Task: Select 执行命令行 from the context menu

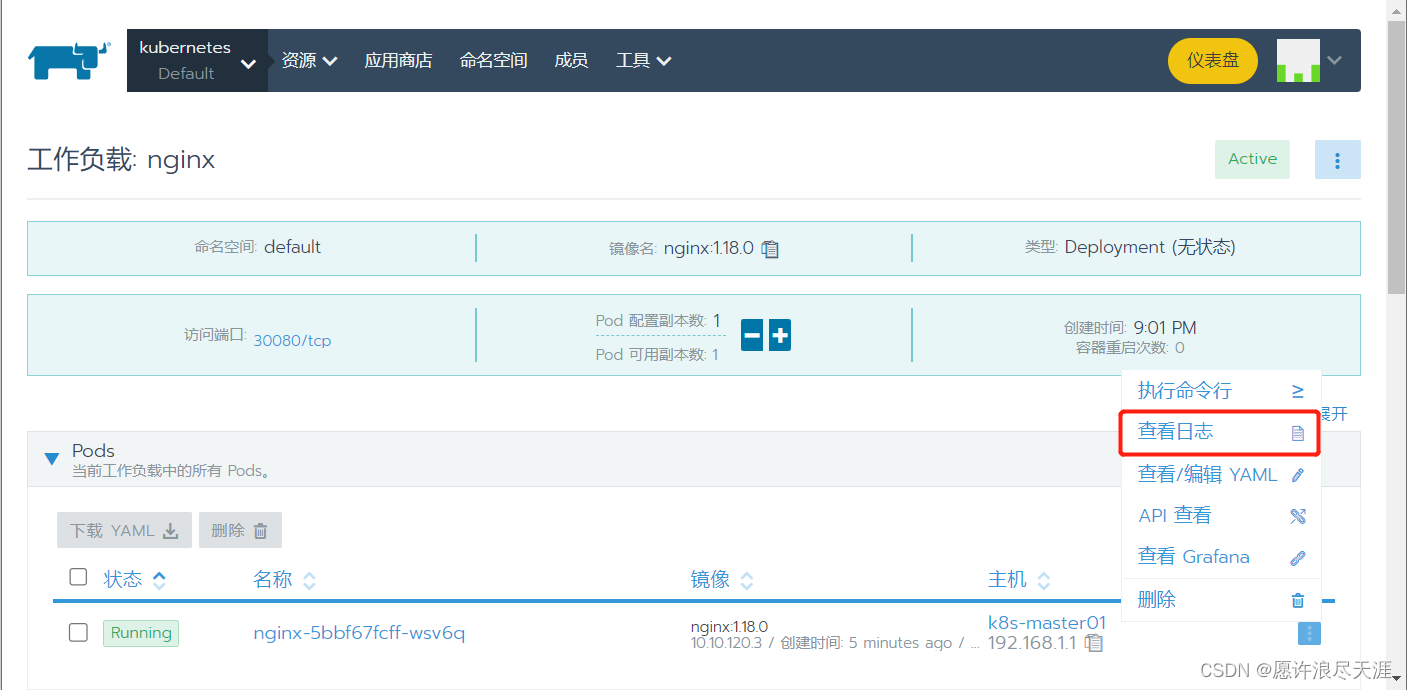Action: coord(1221,391)
